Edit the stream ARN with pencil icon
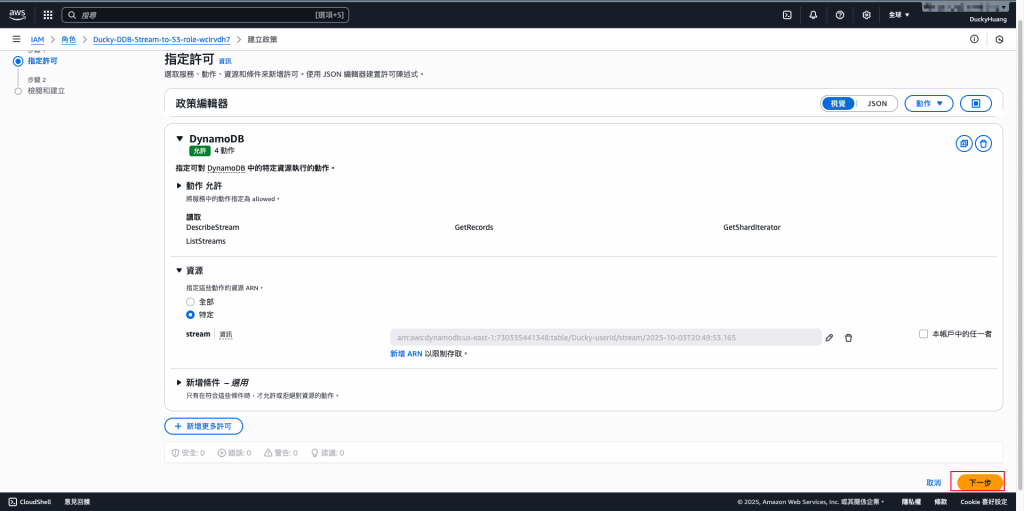1024x511 pixels. tap(829, 337)
